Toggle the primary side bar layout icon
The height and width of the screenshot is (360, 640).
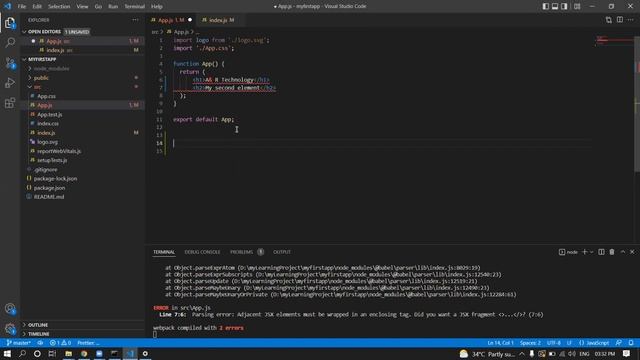[546, 6]
